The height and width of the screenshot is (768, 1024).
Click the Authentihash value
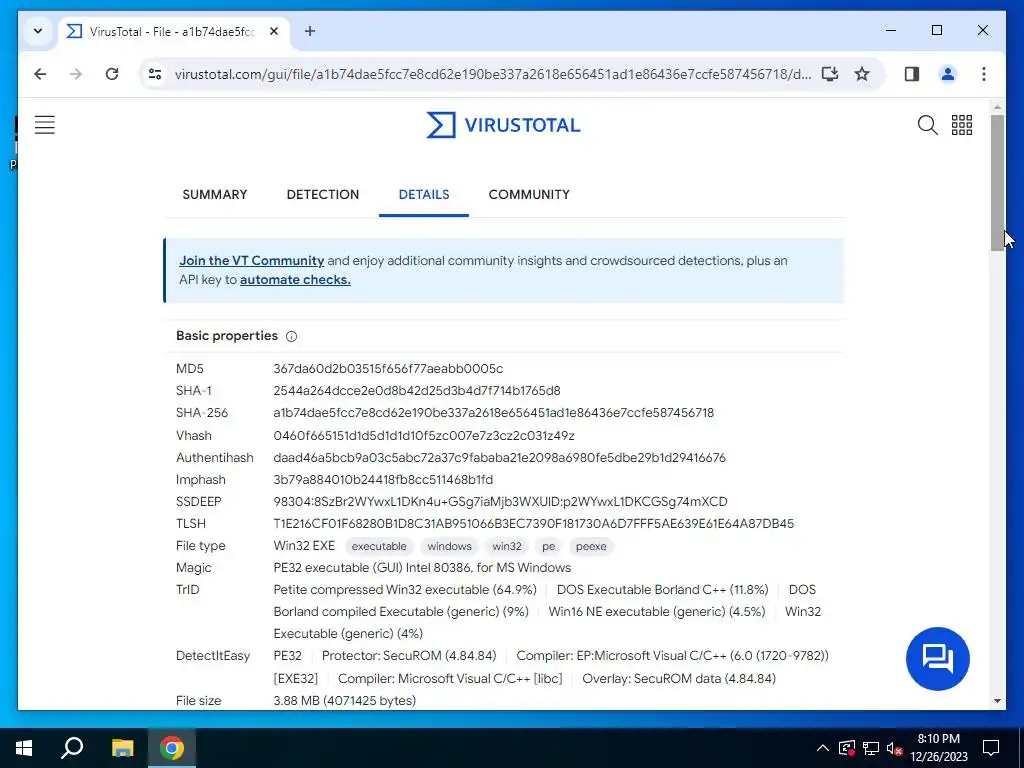pos(500,458)
